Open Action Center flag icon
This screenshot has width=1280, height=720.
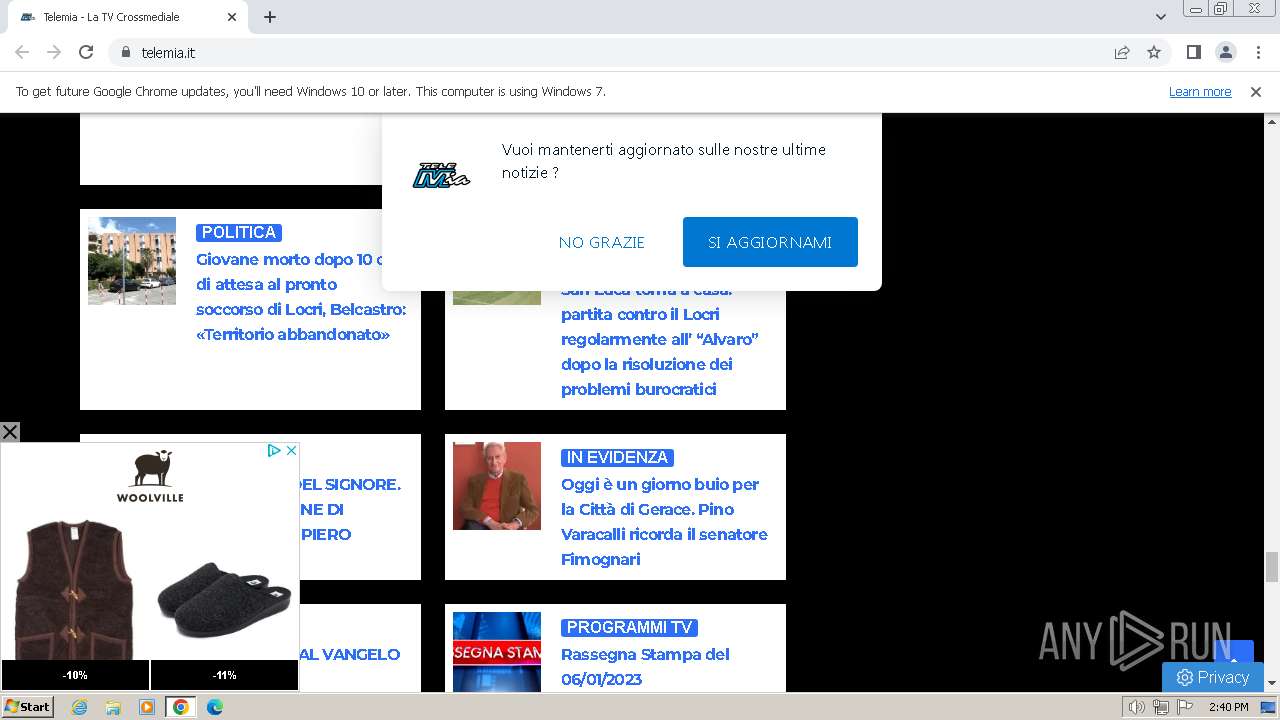point(1185,707)
